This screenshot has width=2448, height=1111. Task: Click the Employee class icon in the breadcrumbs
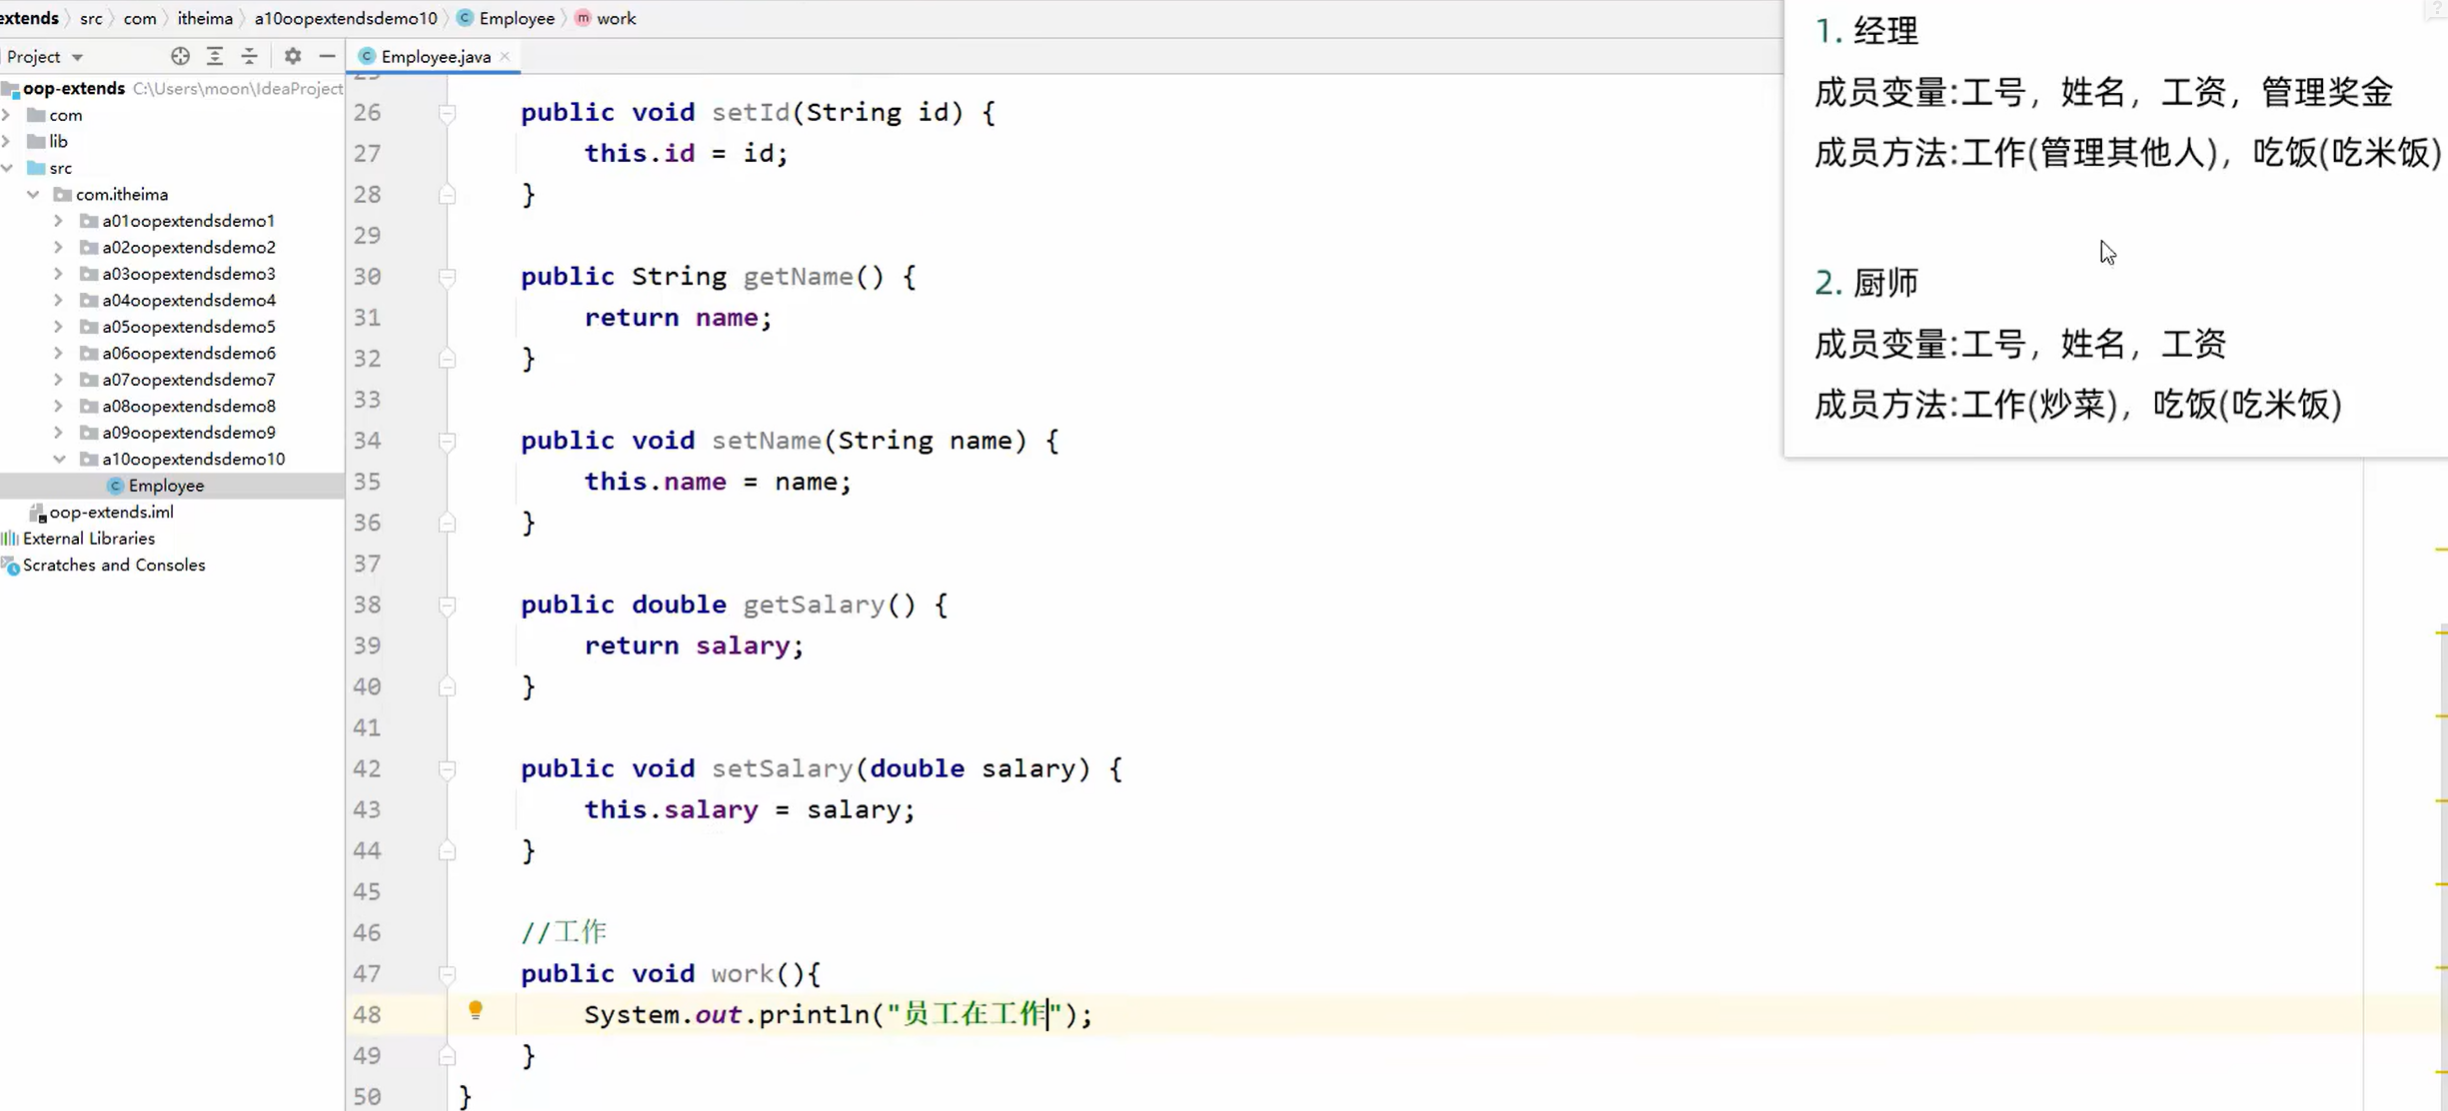pos(464,18)
